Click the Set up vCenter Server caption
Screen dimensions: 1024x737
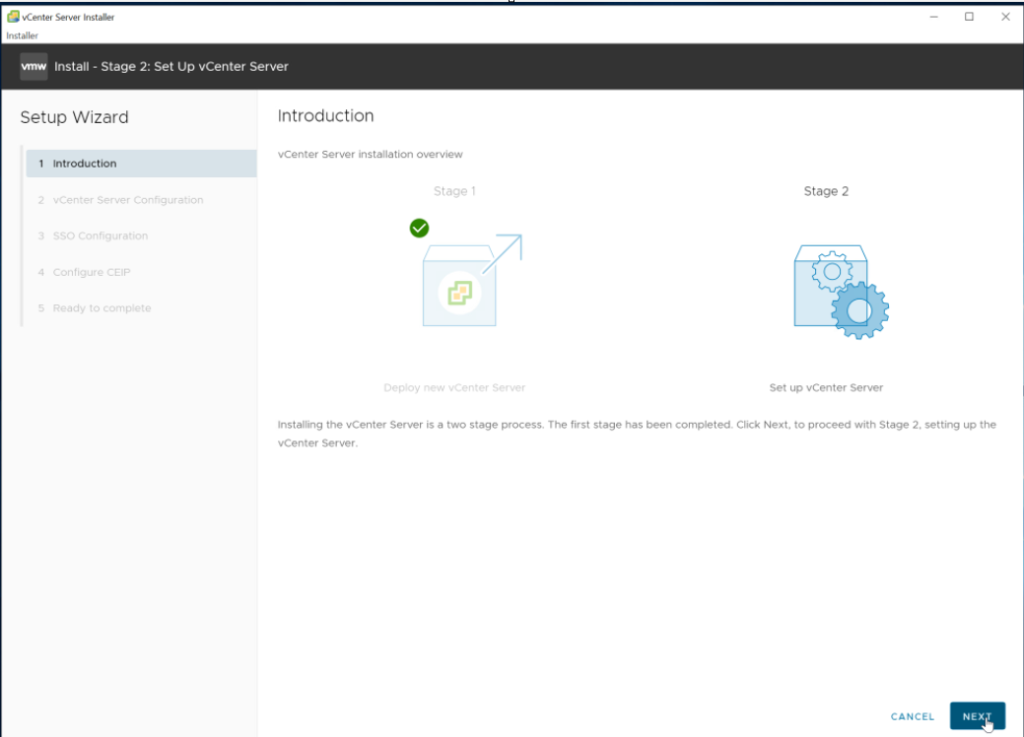click(826, 387)
